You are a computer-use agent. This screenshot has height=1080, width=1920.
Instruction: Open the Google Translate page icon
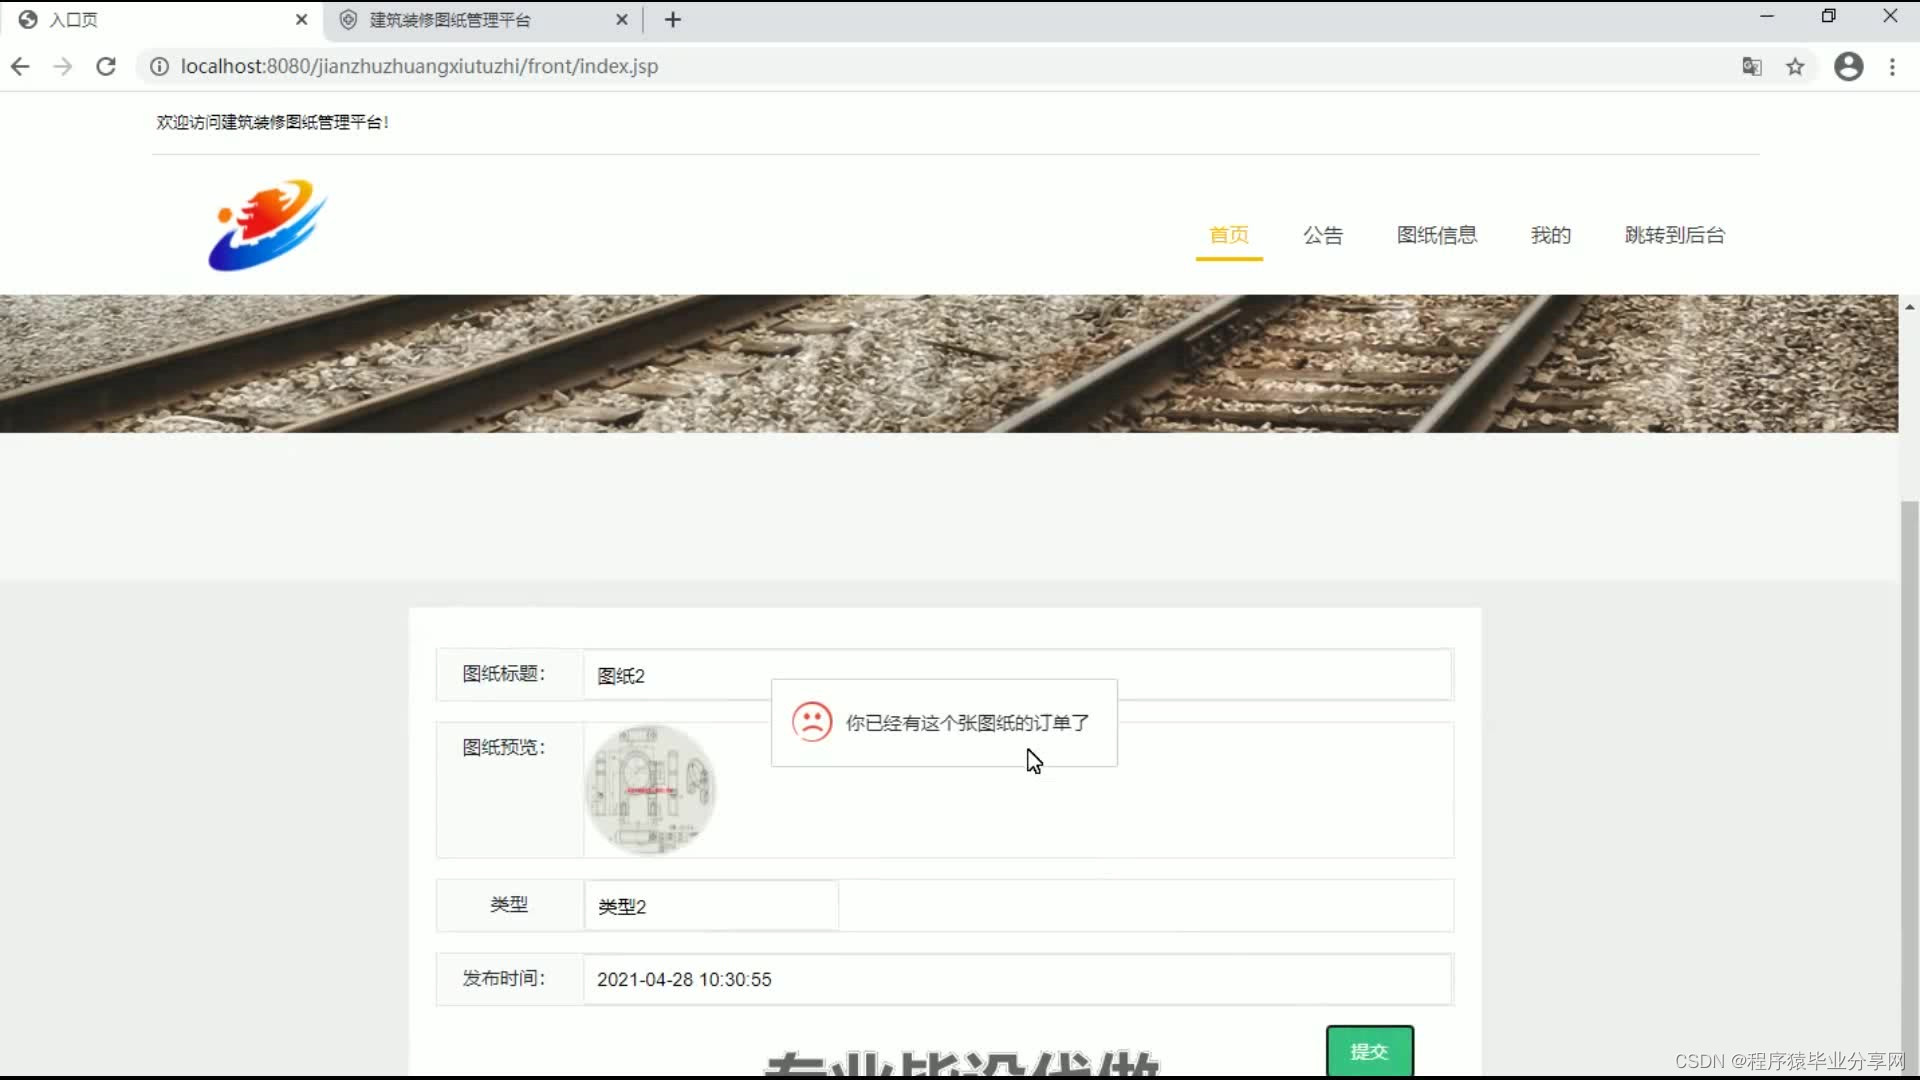click(x=1752, y=66)
